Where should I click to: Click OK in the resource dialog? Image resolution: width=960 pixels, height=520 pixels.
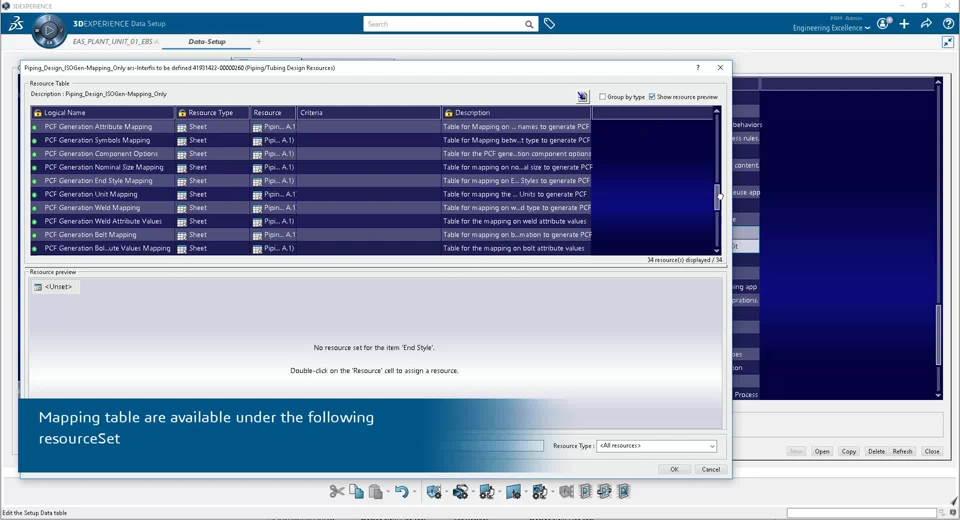pyautogui.click(x=674, y=469)
